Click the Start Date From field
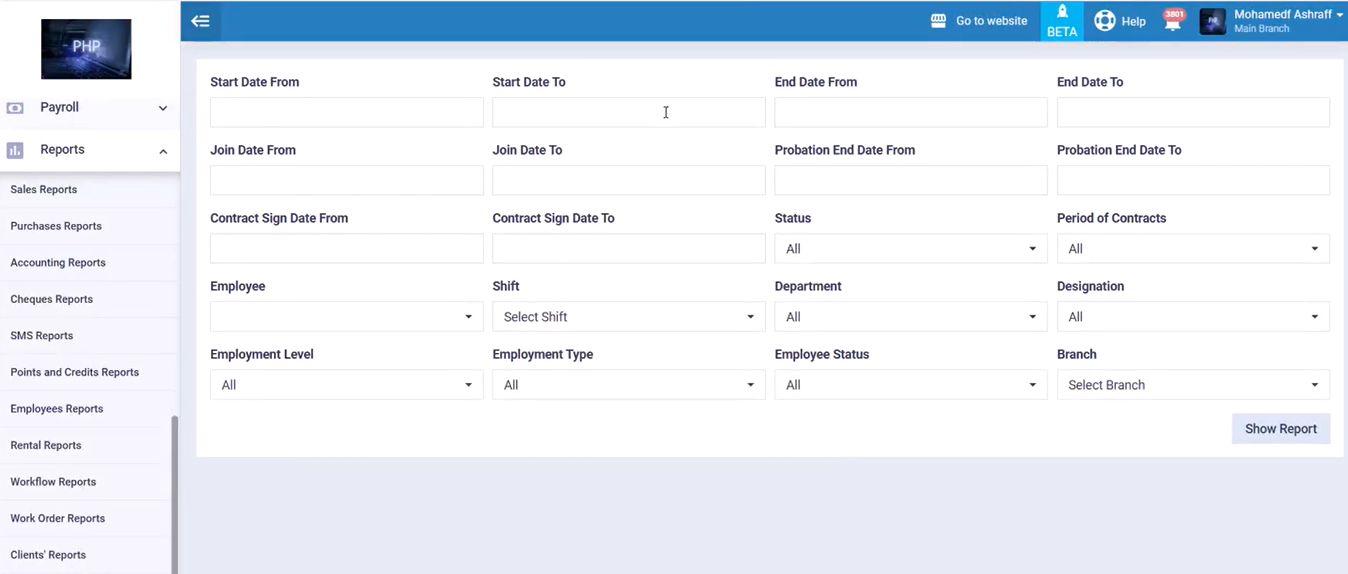The height and width of the screenshot is (574, 1348). tap(346, 113)
